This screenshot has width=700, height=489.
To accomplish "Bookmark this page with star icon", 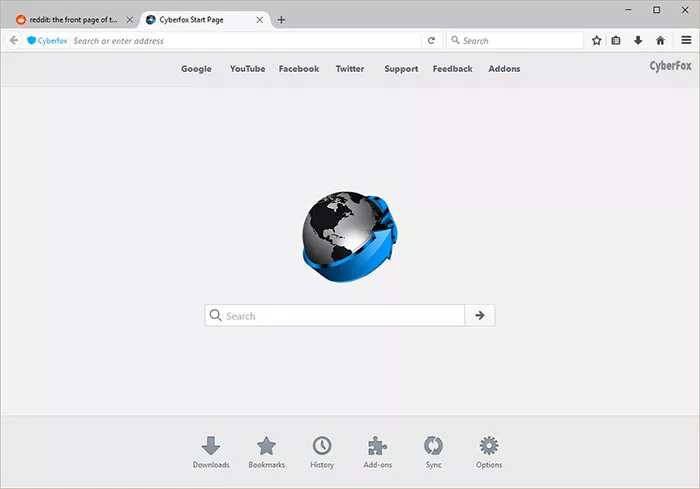I will point(596,41).
